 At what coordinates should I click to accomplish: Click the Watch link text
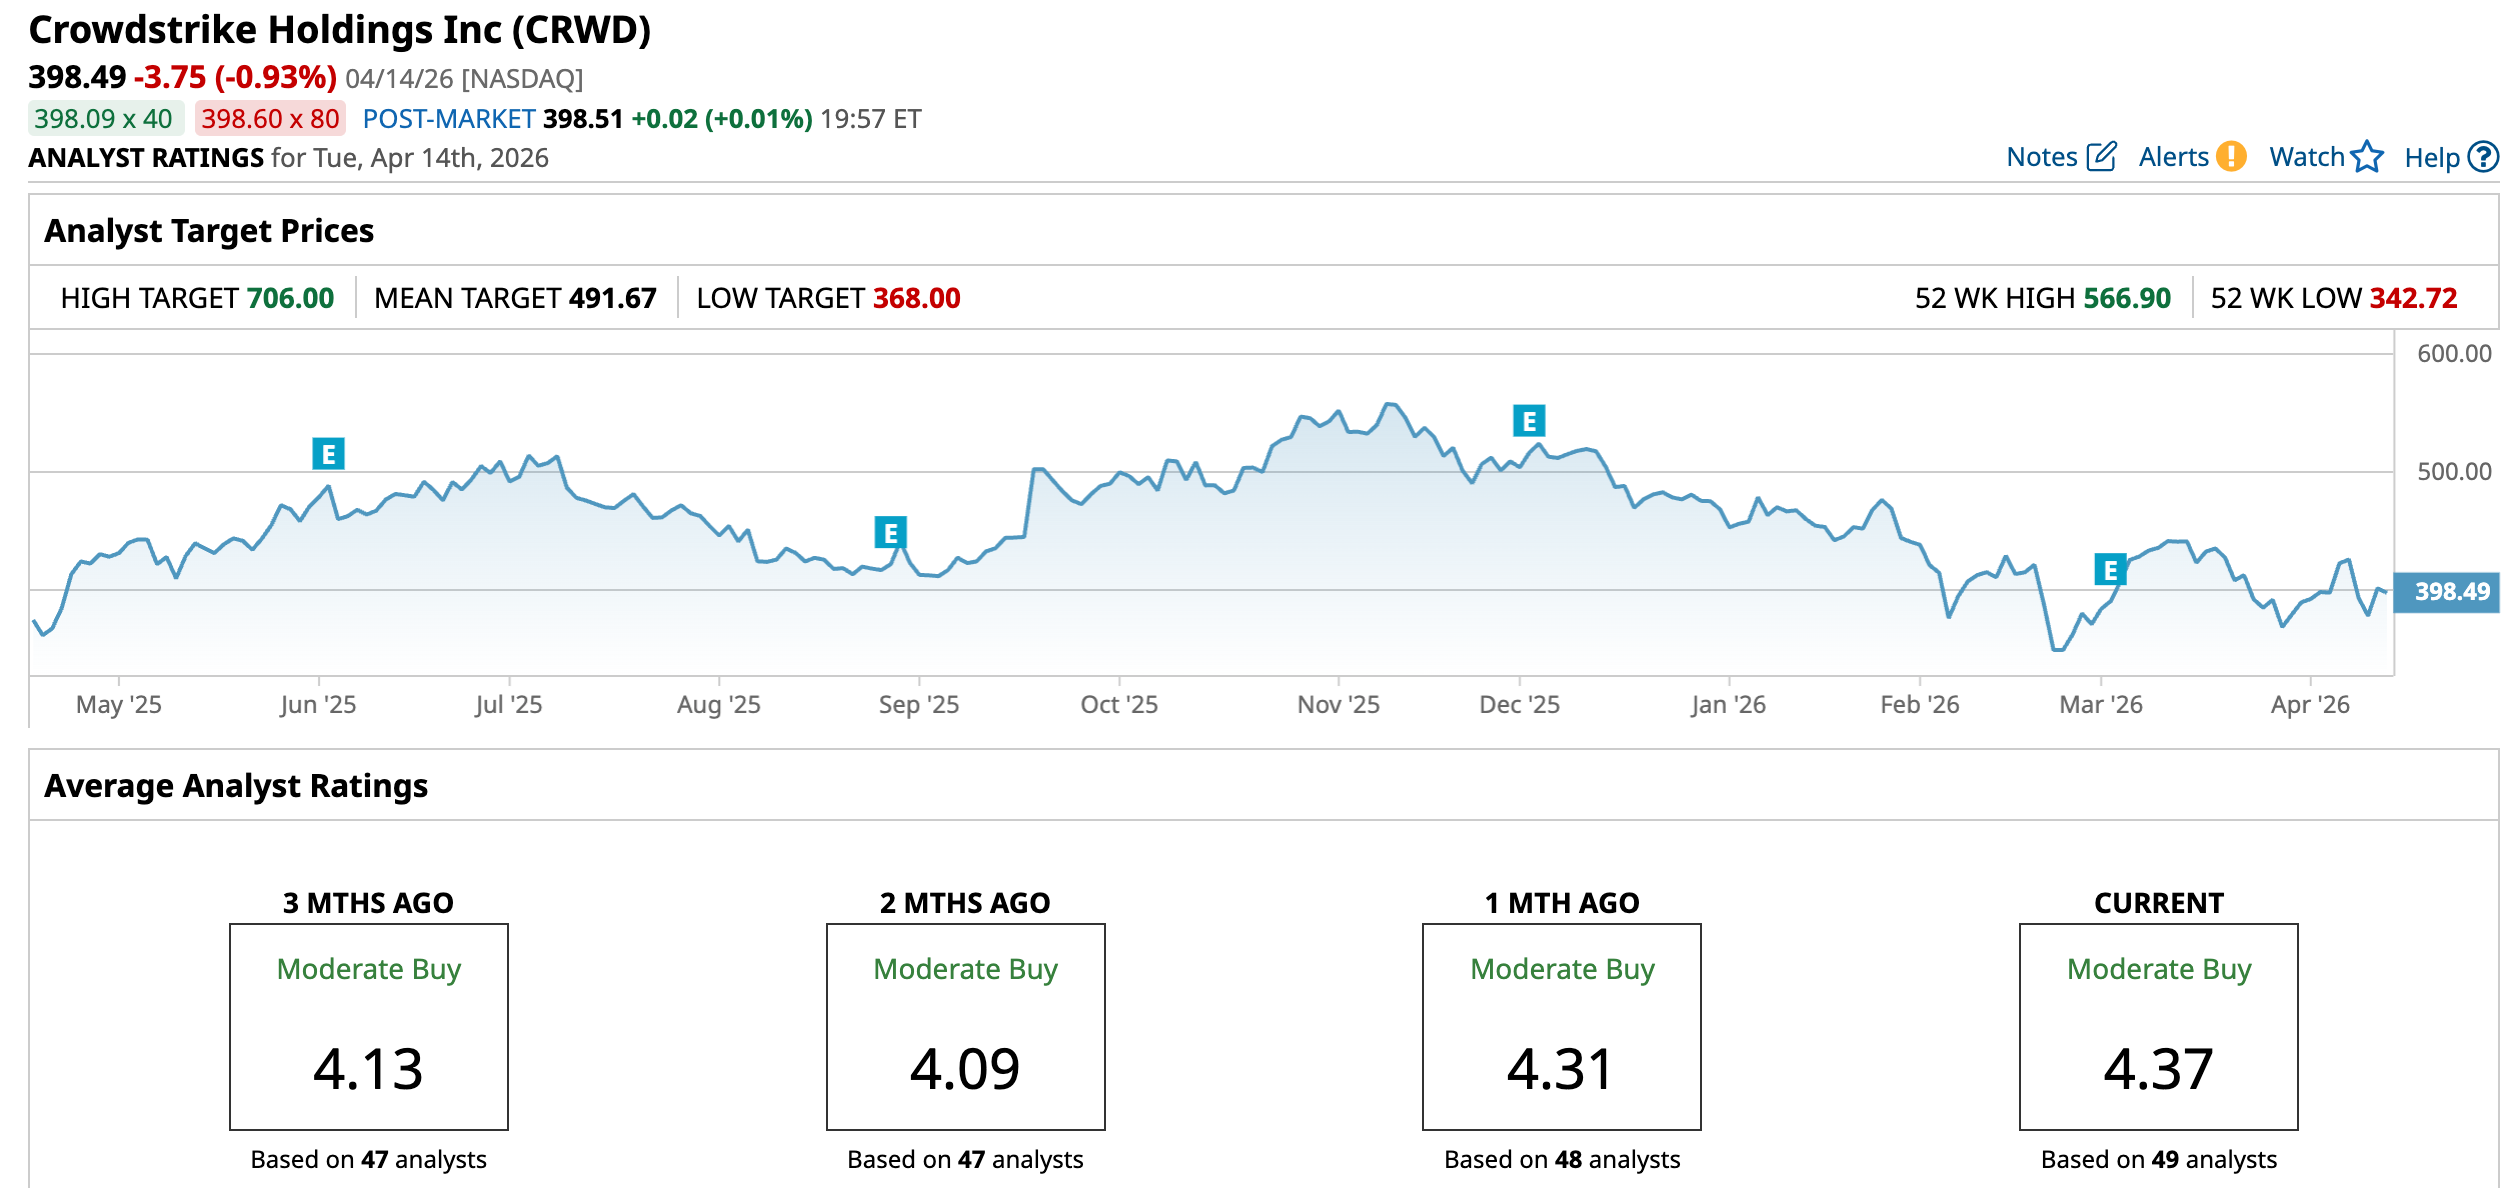(2306, 157)
